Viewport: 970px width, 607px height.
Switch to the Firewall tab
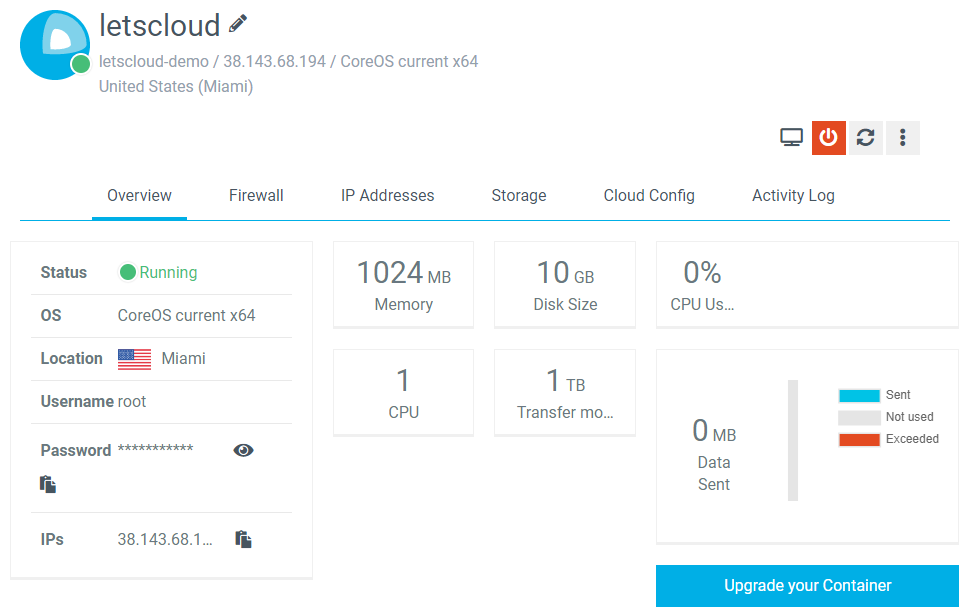tap(256, 196)
